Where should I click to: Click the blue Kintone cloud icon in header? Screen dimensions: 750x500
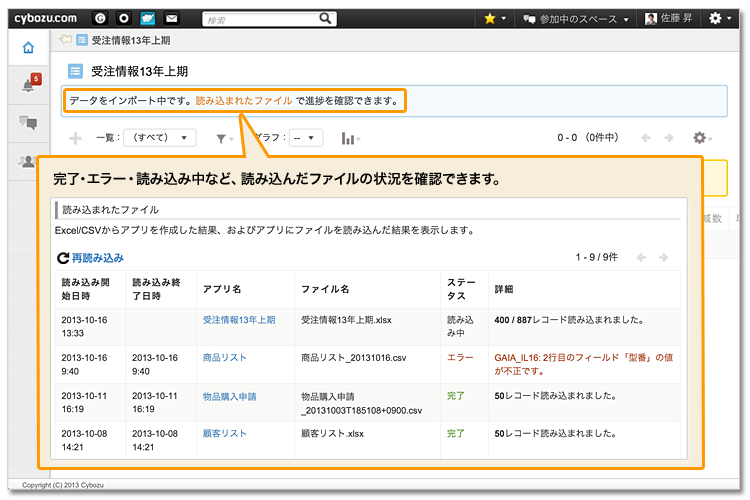pos(148,18)
